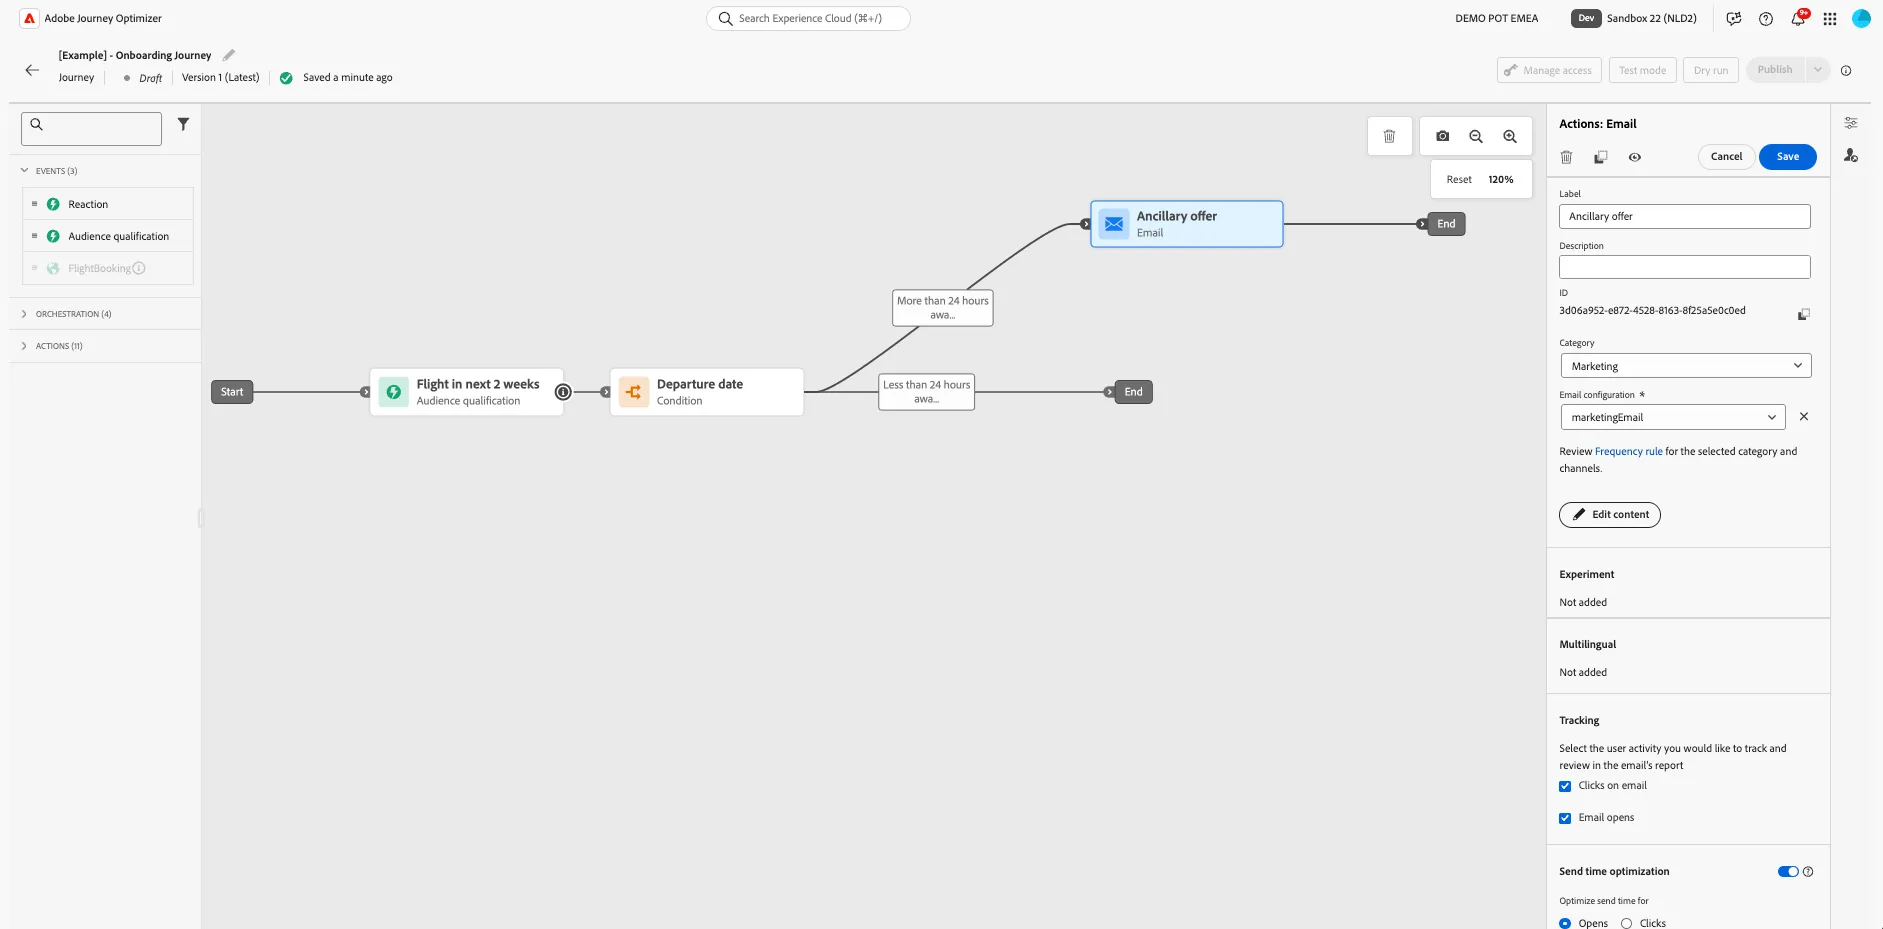
Task: Click the Publish button
Action: click(1775, 70)
